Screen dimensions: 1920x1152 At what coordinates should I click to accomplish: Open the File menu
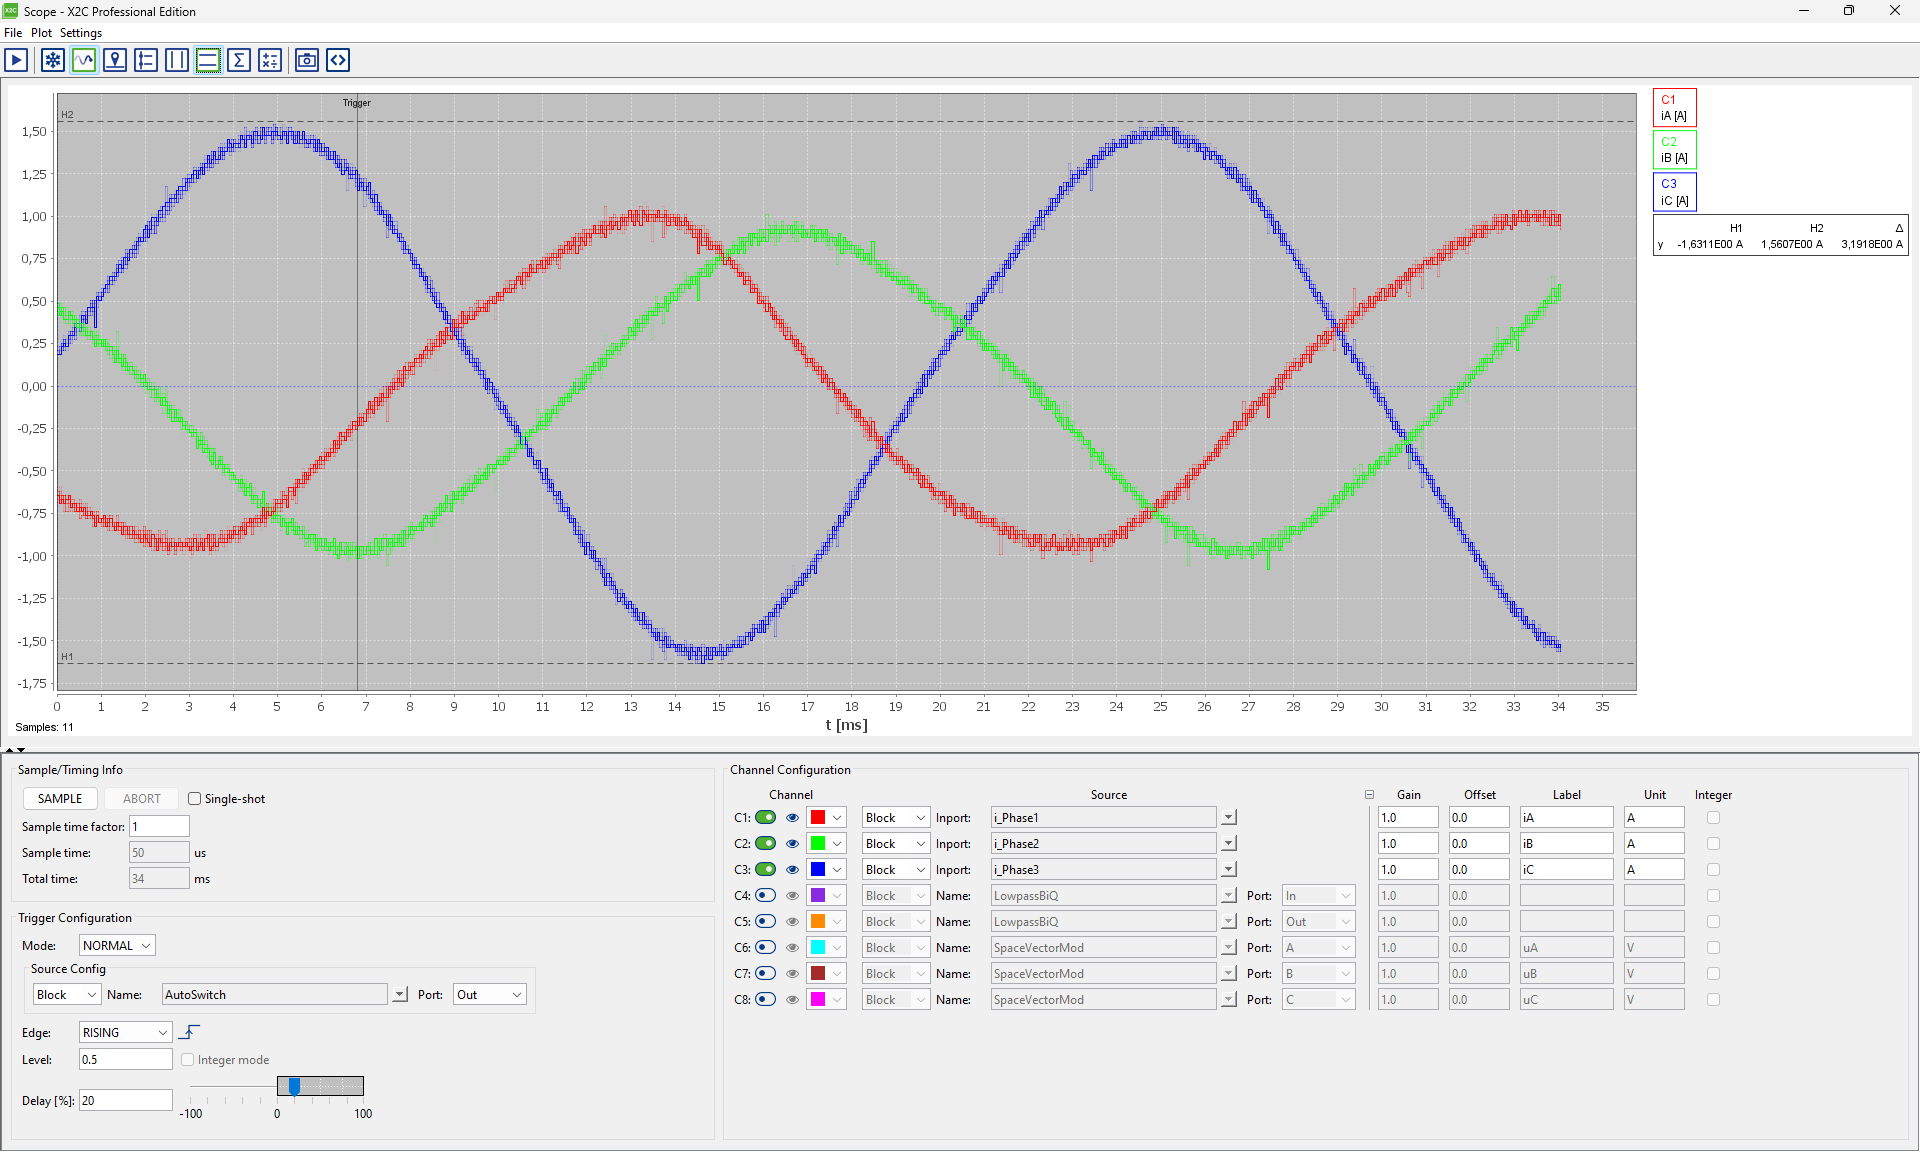13,33
